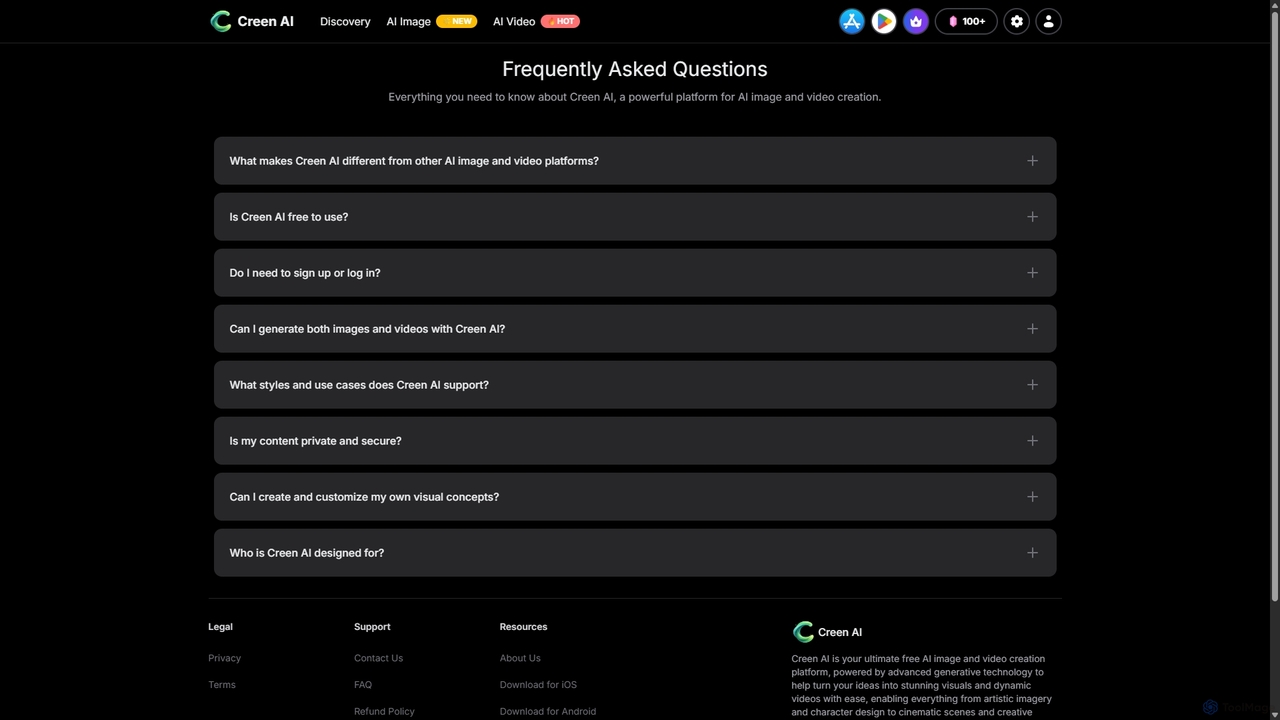Open the Terms link in footer
The image size is (1280, 720).
point(222,685)
